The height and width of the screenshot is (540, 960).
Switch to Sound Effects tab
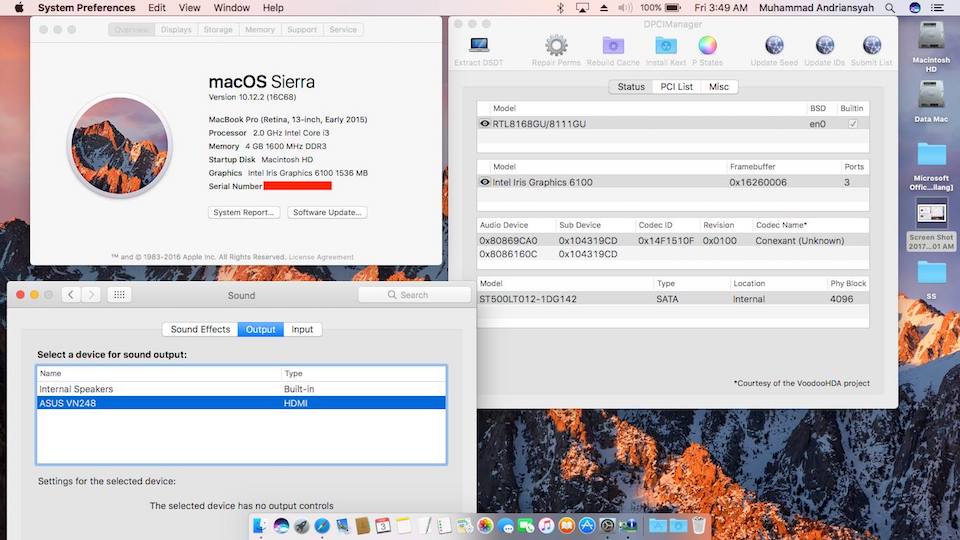pyautogui.click(x=200, y=329)
